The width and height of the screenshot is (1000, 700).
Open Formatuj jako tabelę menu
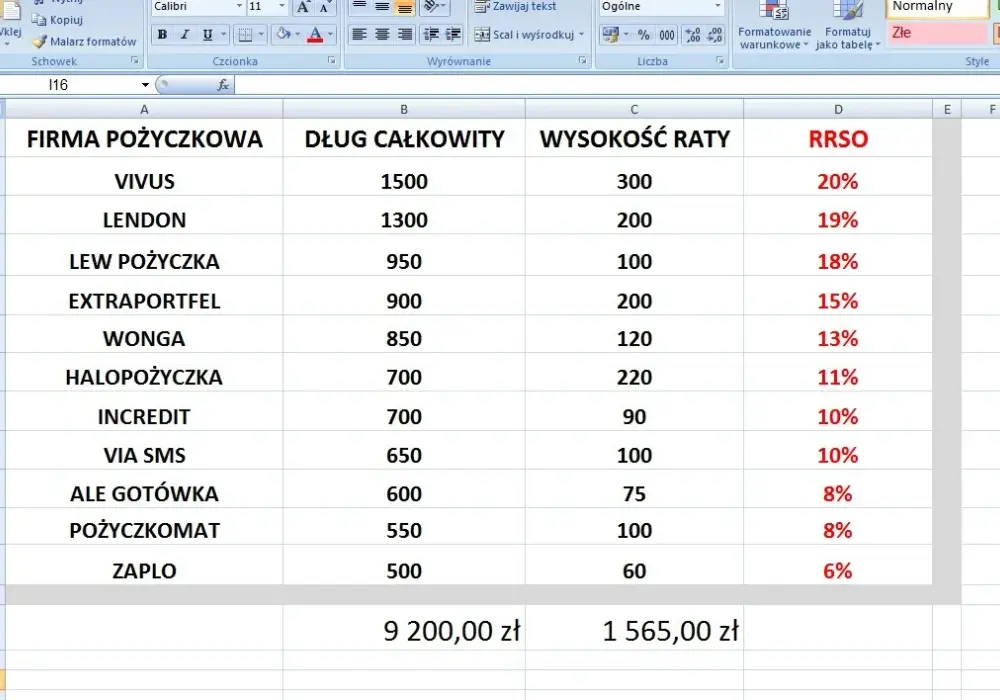tap(848, 26)
